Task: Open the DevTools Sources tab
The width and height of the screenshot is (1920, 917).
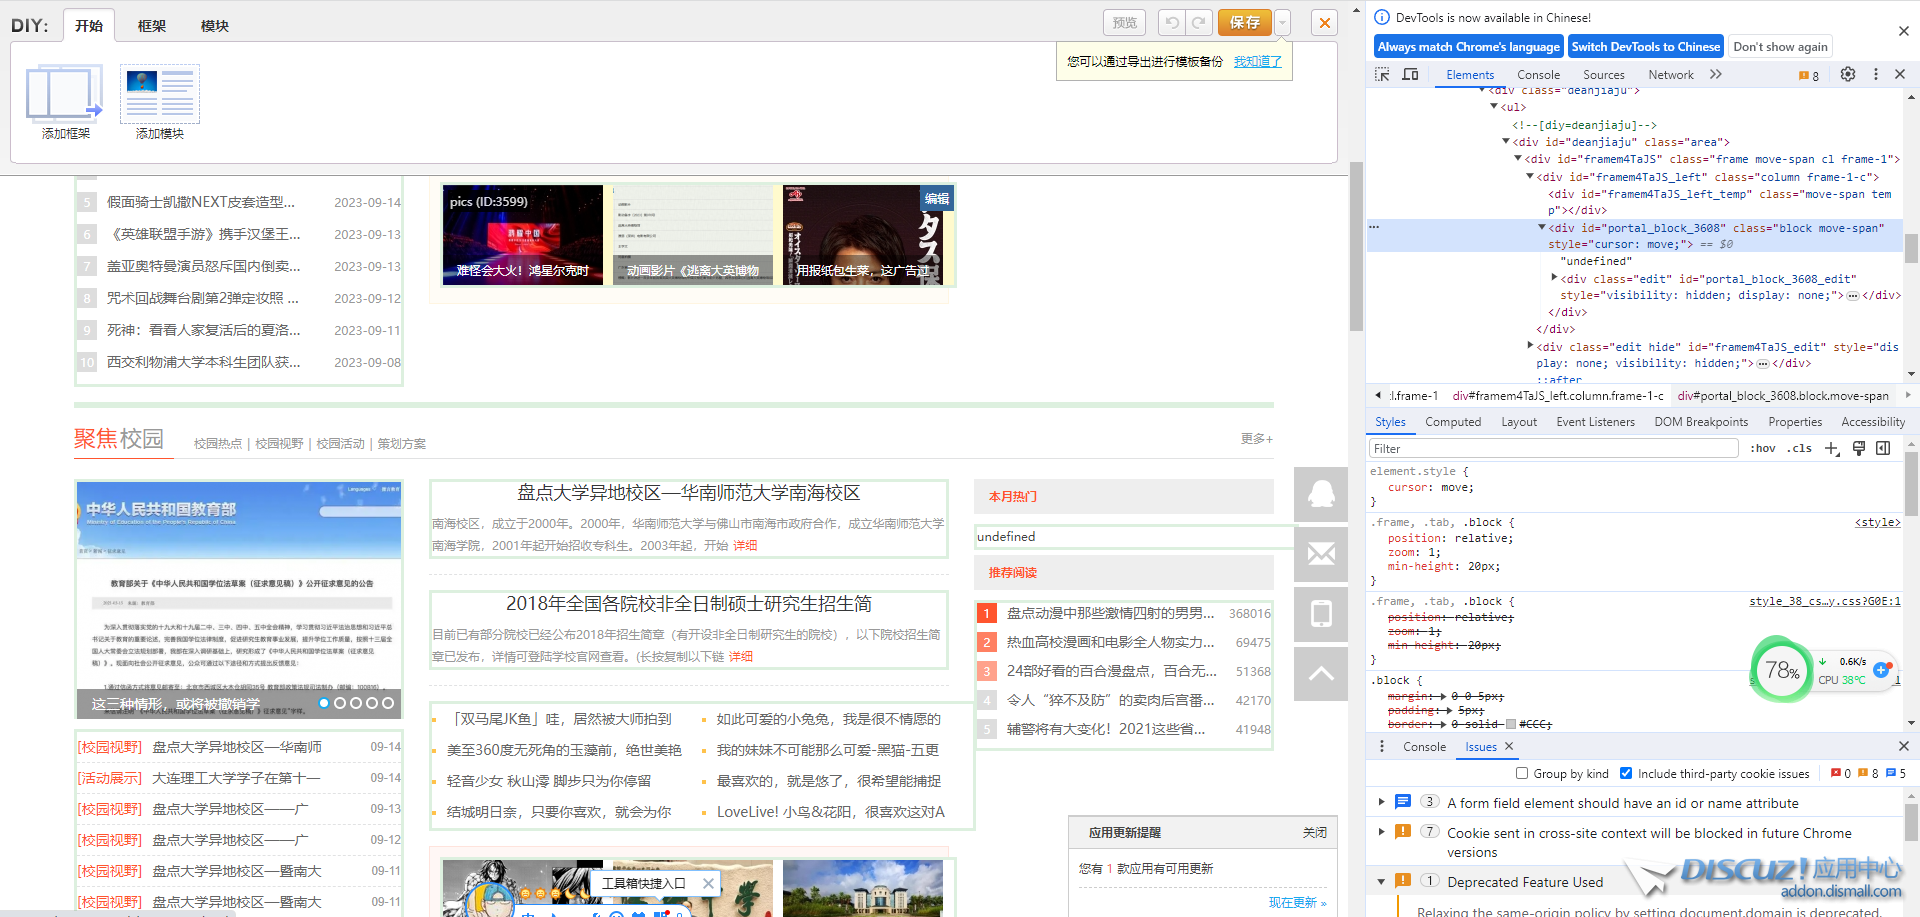Action: (1603, 75)
